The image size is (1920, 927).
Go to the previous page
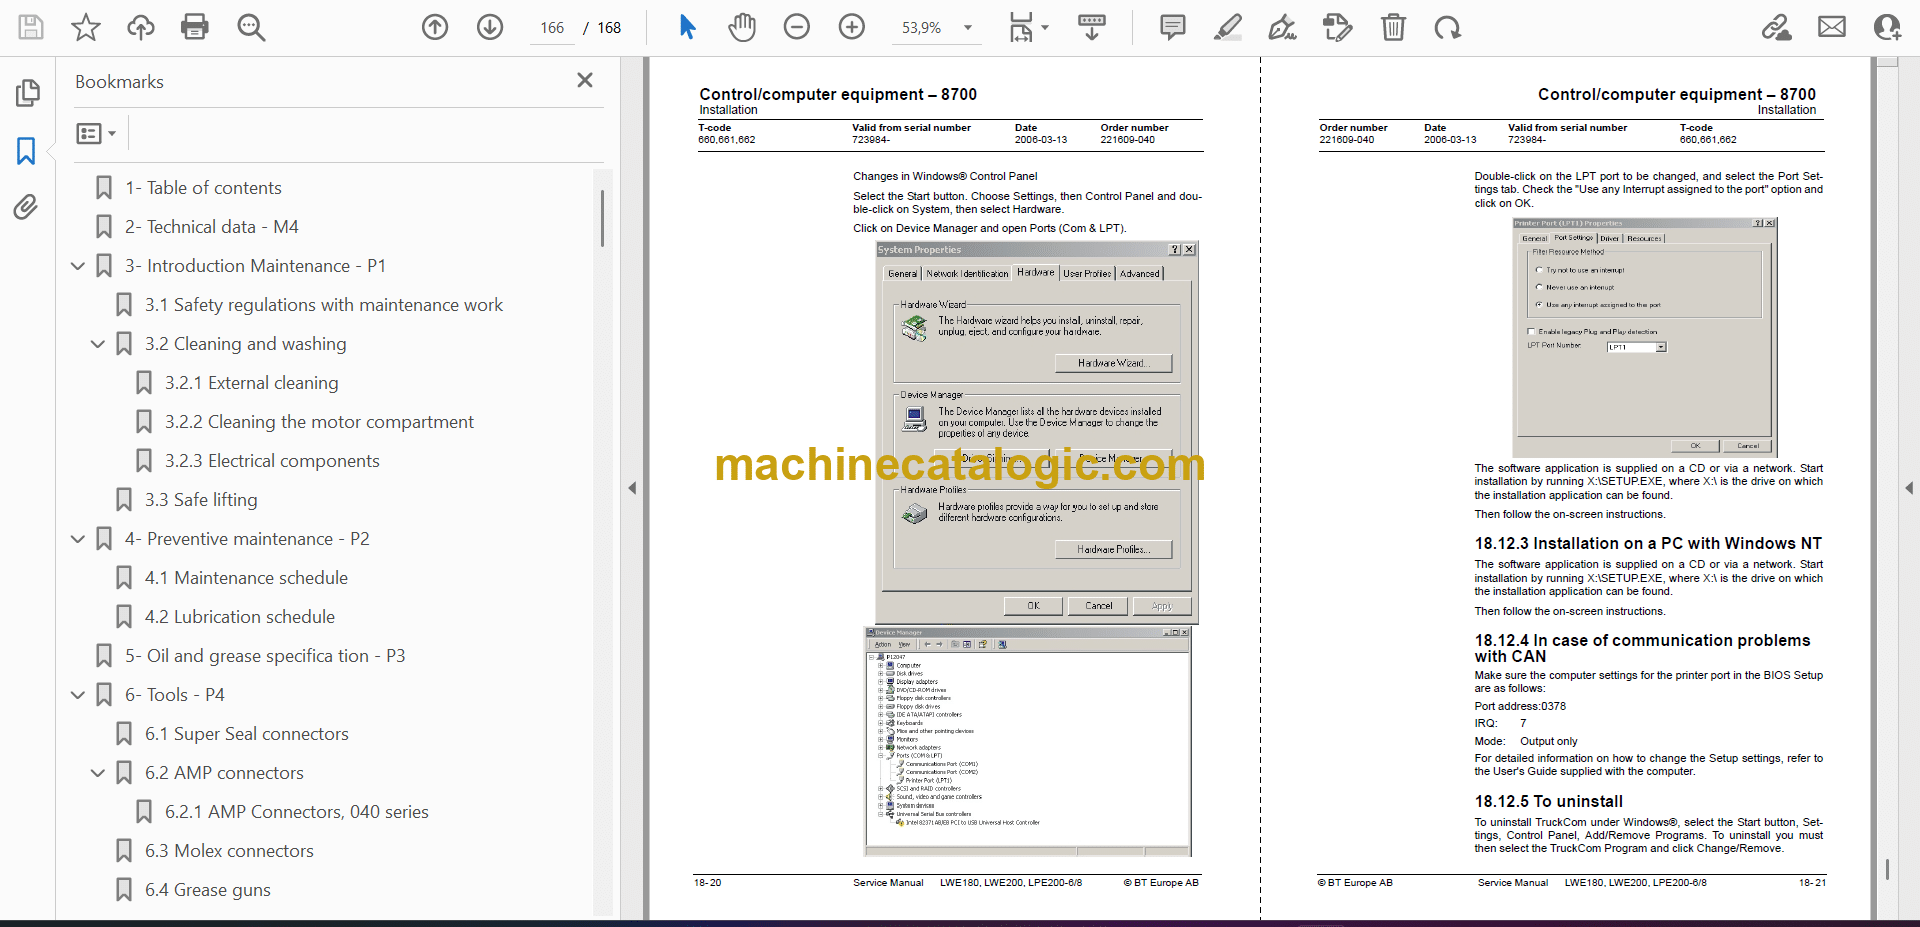pos(435,27)
